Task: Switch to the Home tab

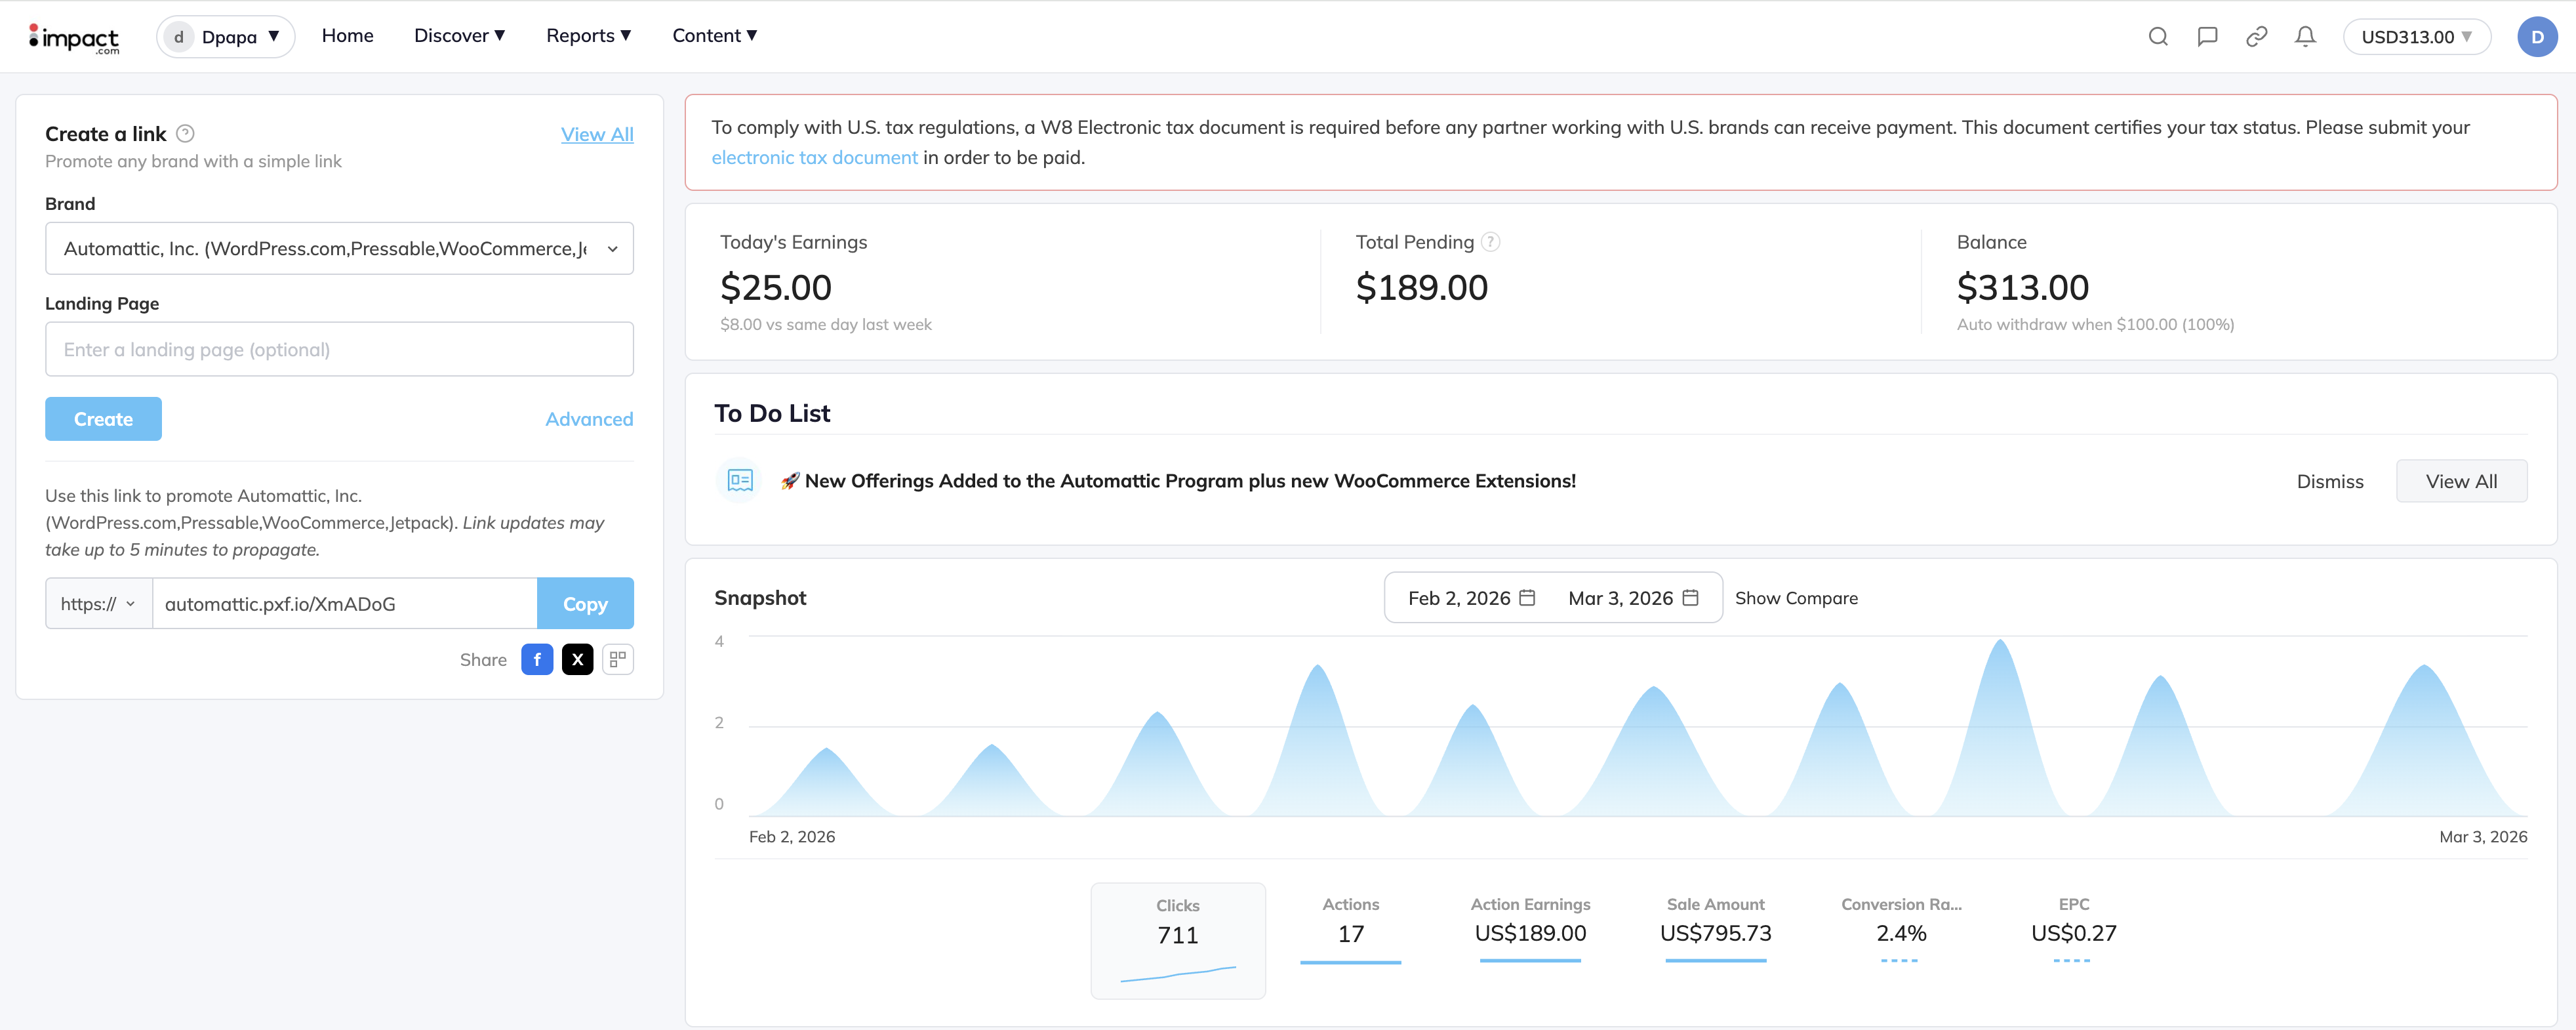Action: tap(347, 35)
